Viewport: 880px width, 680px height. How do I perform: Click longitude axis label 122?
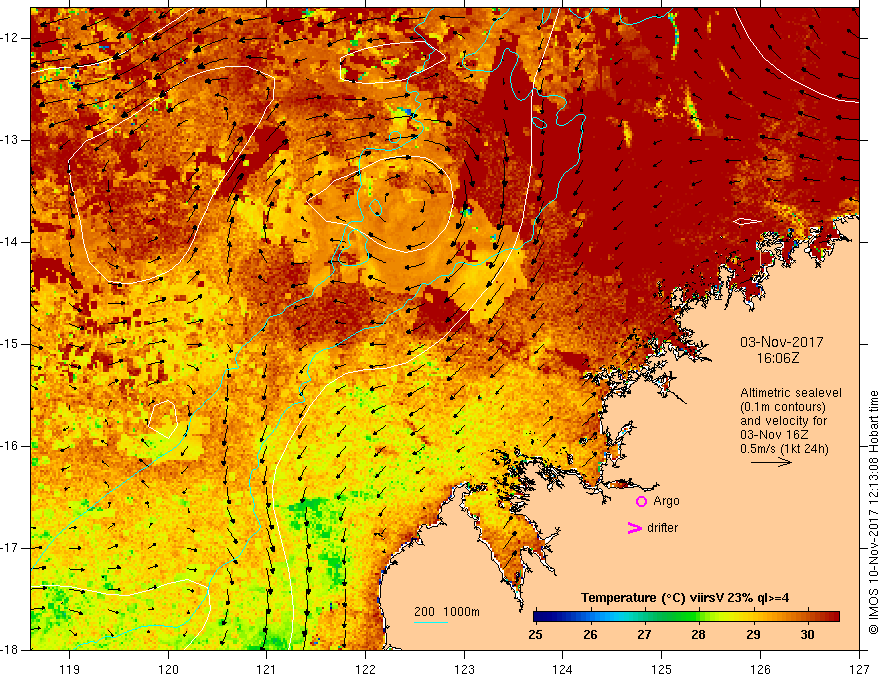click(366, 669)
